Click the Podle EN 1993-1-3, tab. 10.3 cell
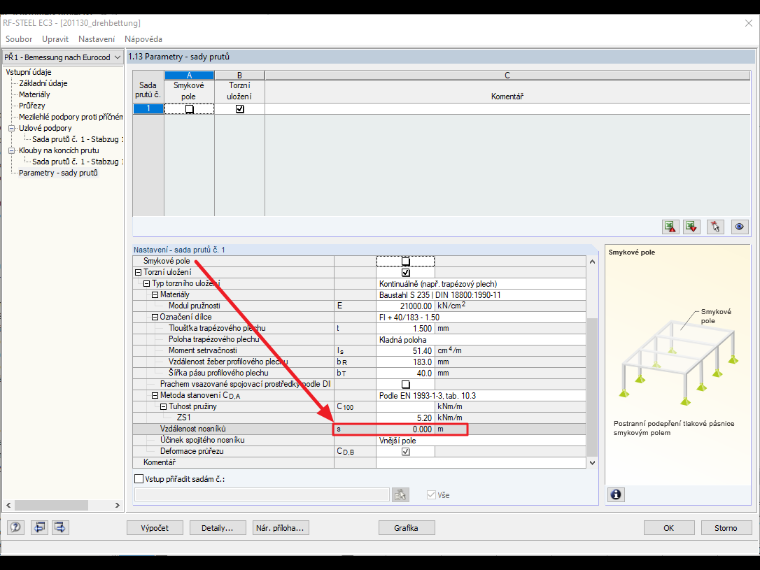 point(481,396)
